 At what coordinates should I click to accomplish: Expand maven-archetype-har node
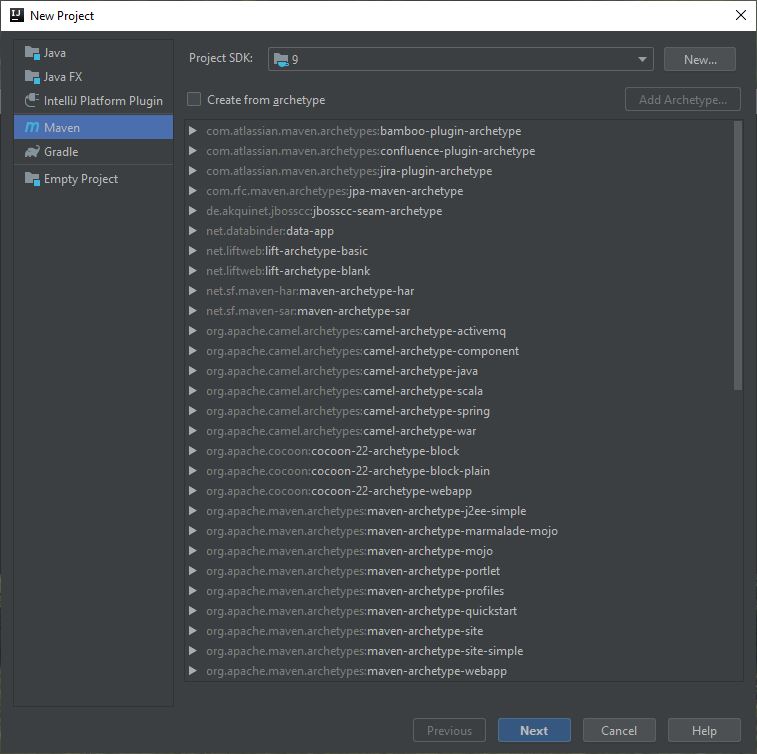tap(193, 291)
